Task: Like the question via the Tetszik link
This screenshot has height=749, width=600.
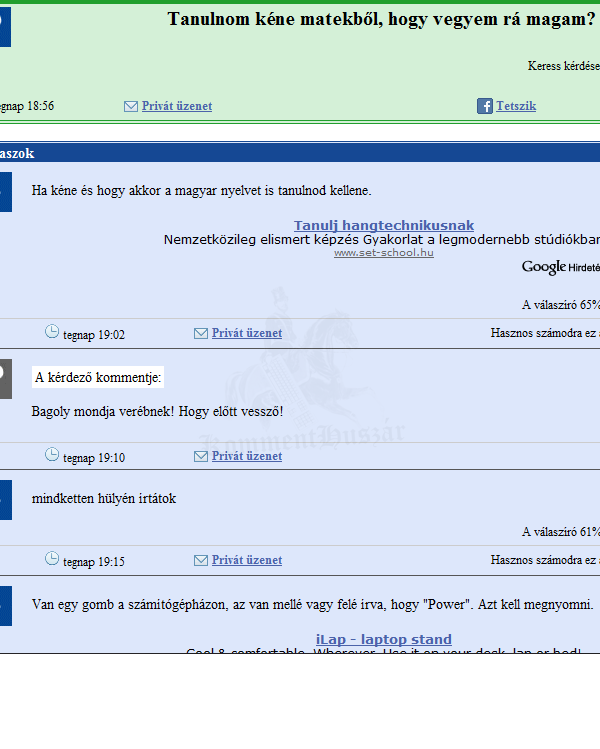Action: tap(516, 106)
